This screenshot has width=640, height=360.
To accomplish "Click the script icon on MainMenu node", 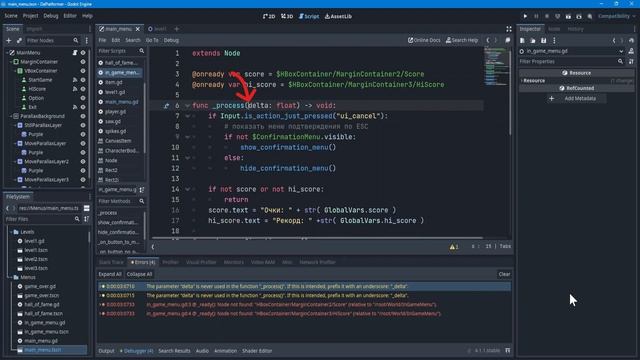I will coord(75,53).
